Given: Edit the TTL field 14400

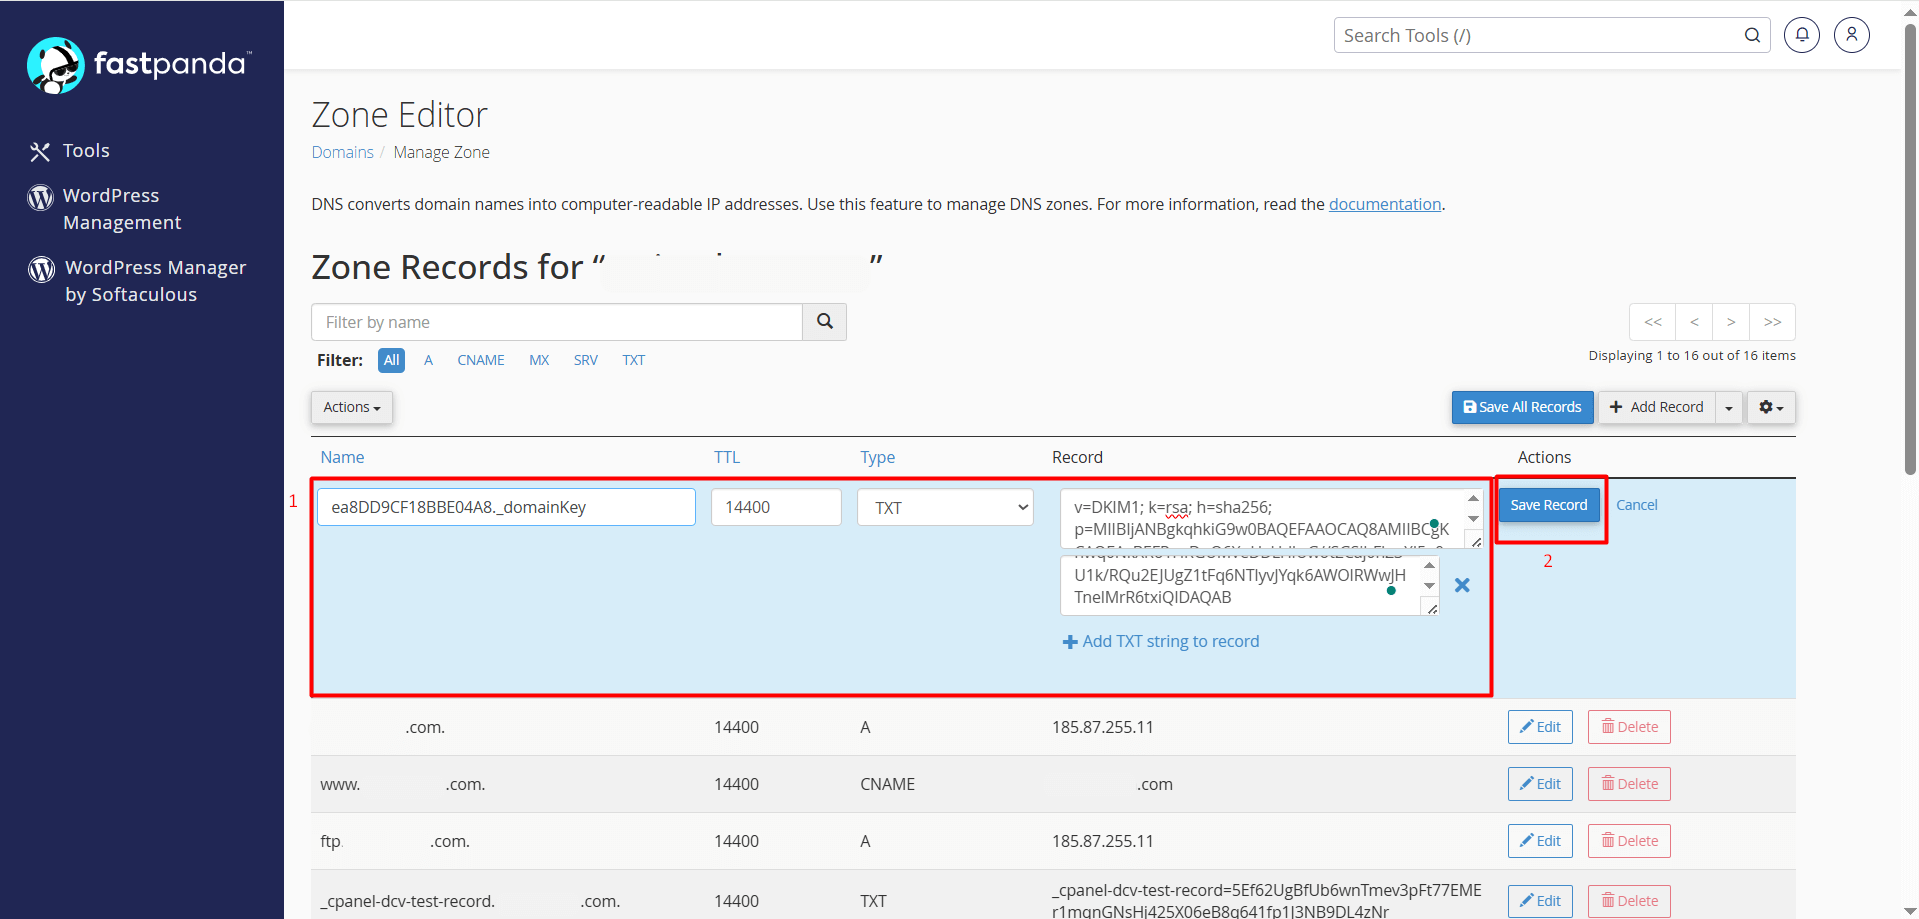Looking at the screenshot, I should point(776,507).
